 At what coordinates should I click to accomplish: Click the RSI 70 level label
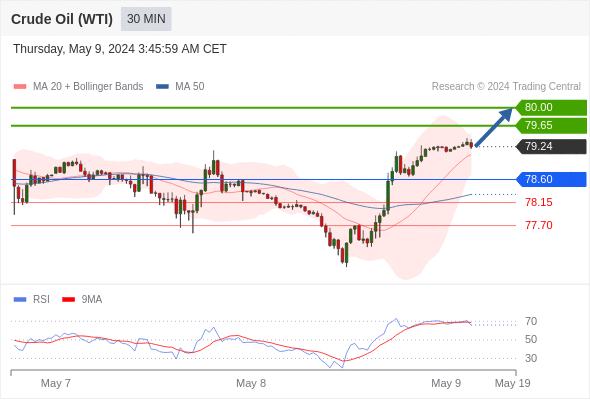click(531, 321)
